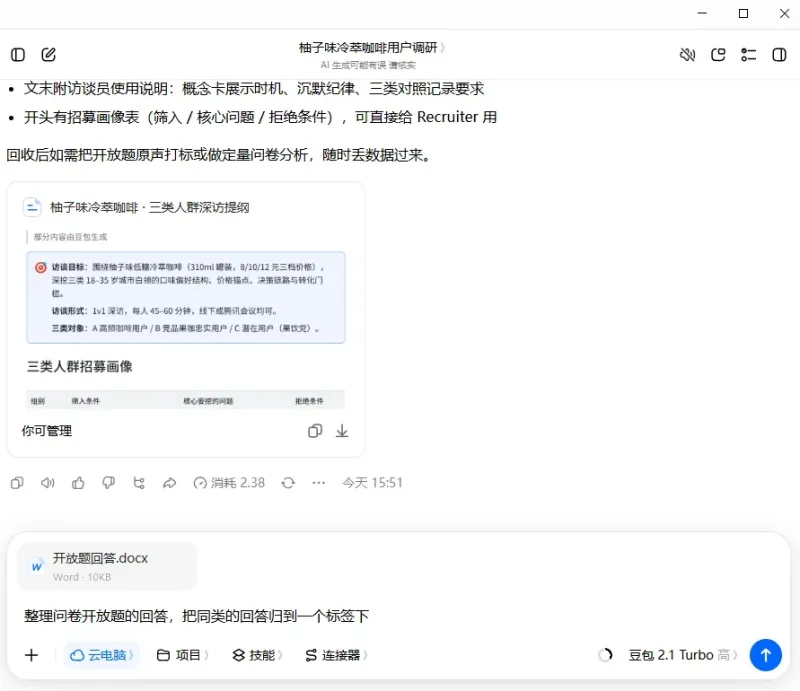Click the AI 生成可能有误 disclaimer
This screenshot has height=691, width=800.
368,65
